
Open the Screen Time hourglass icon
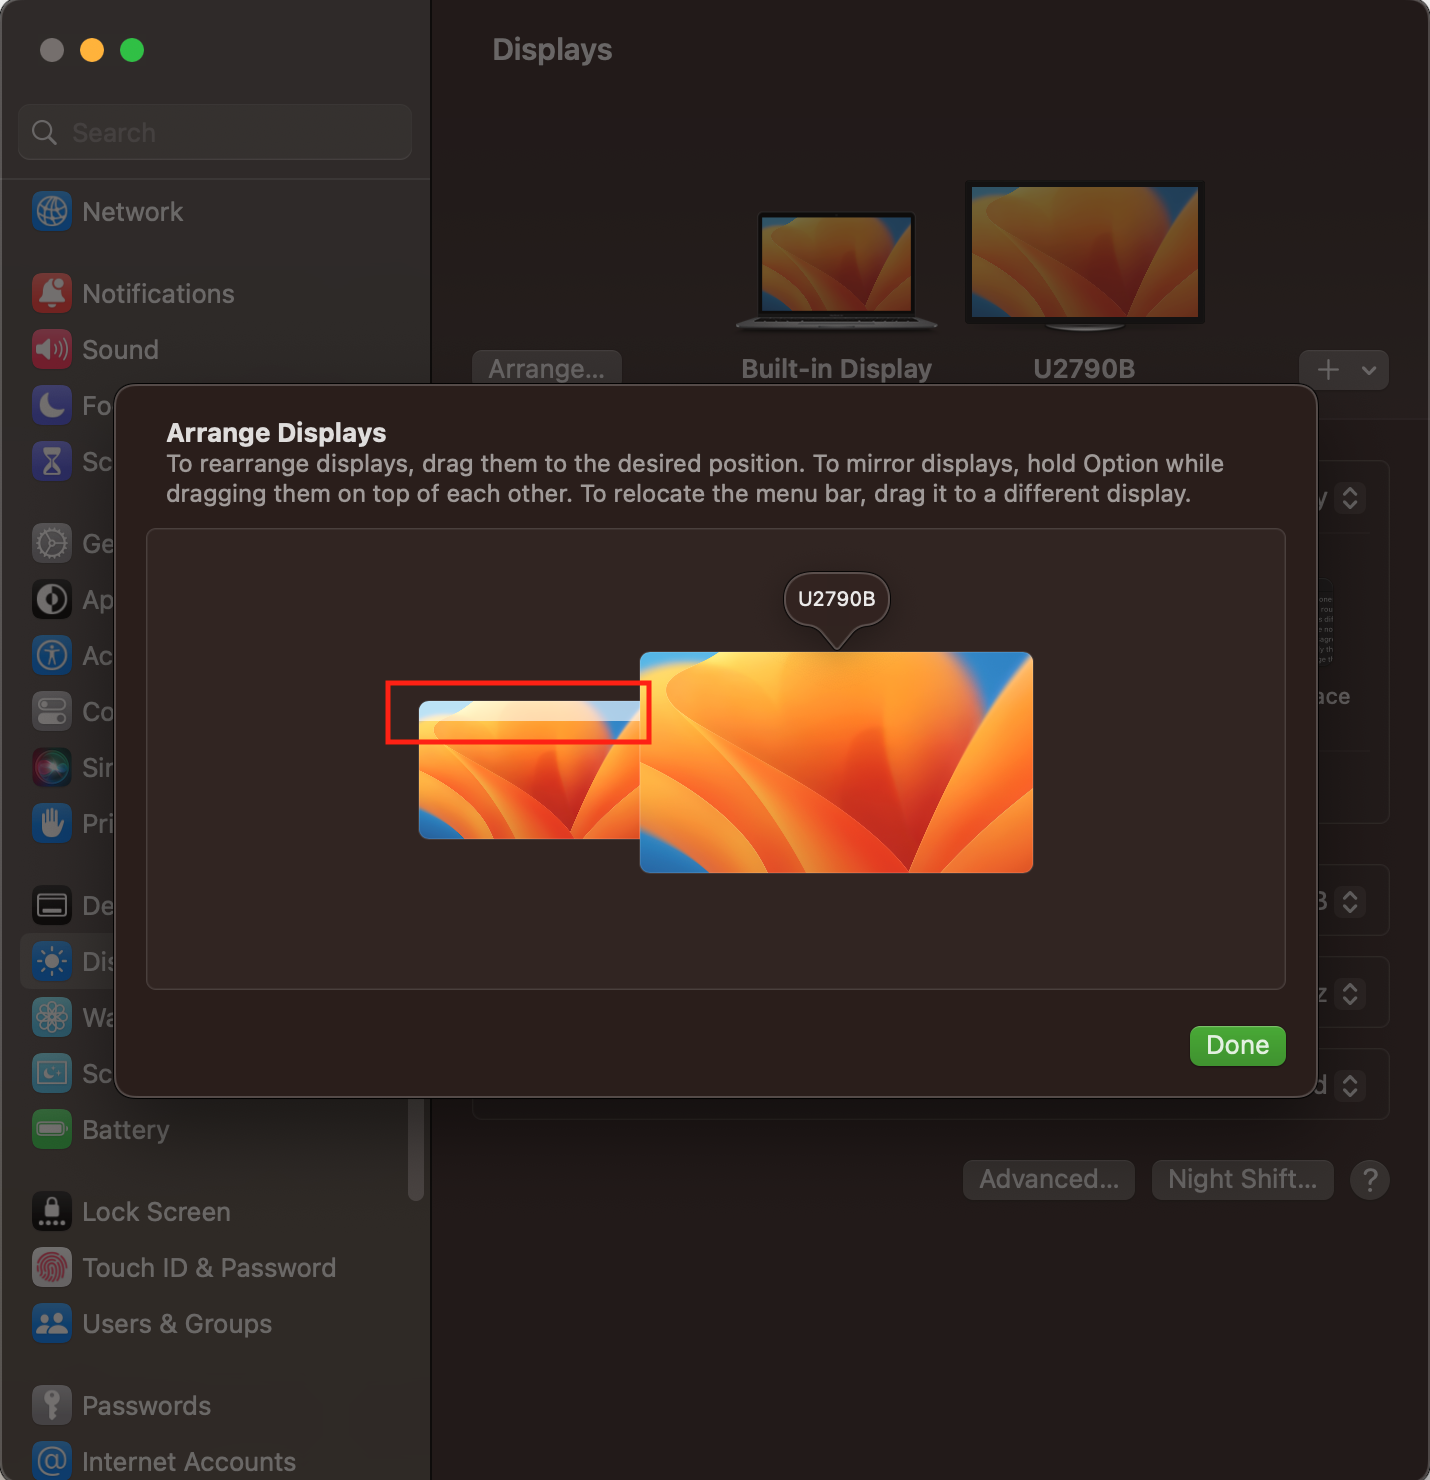(x=52, y=462)
